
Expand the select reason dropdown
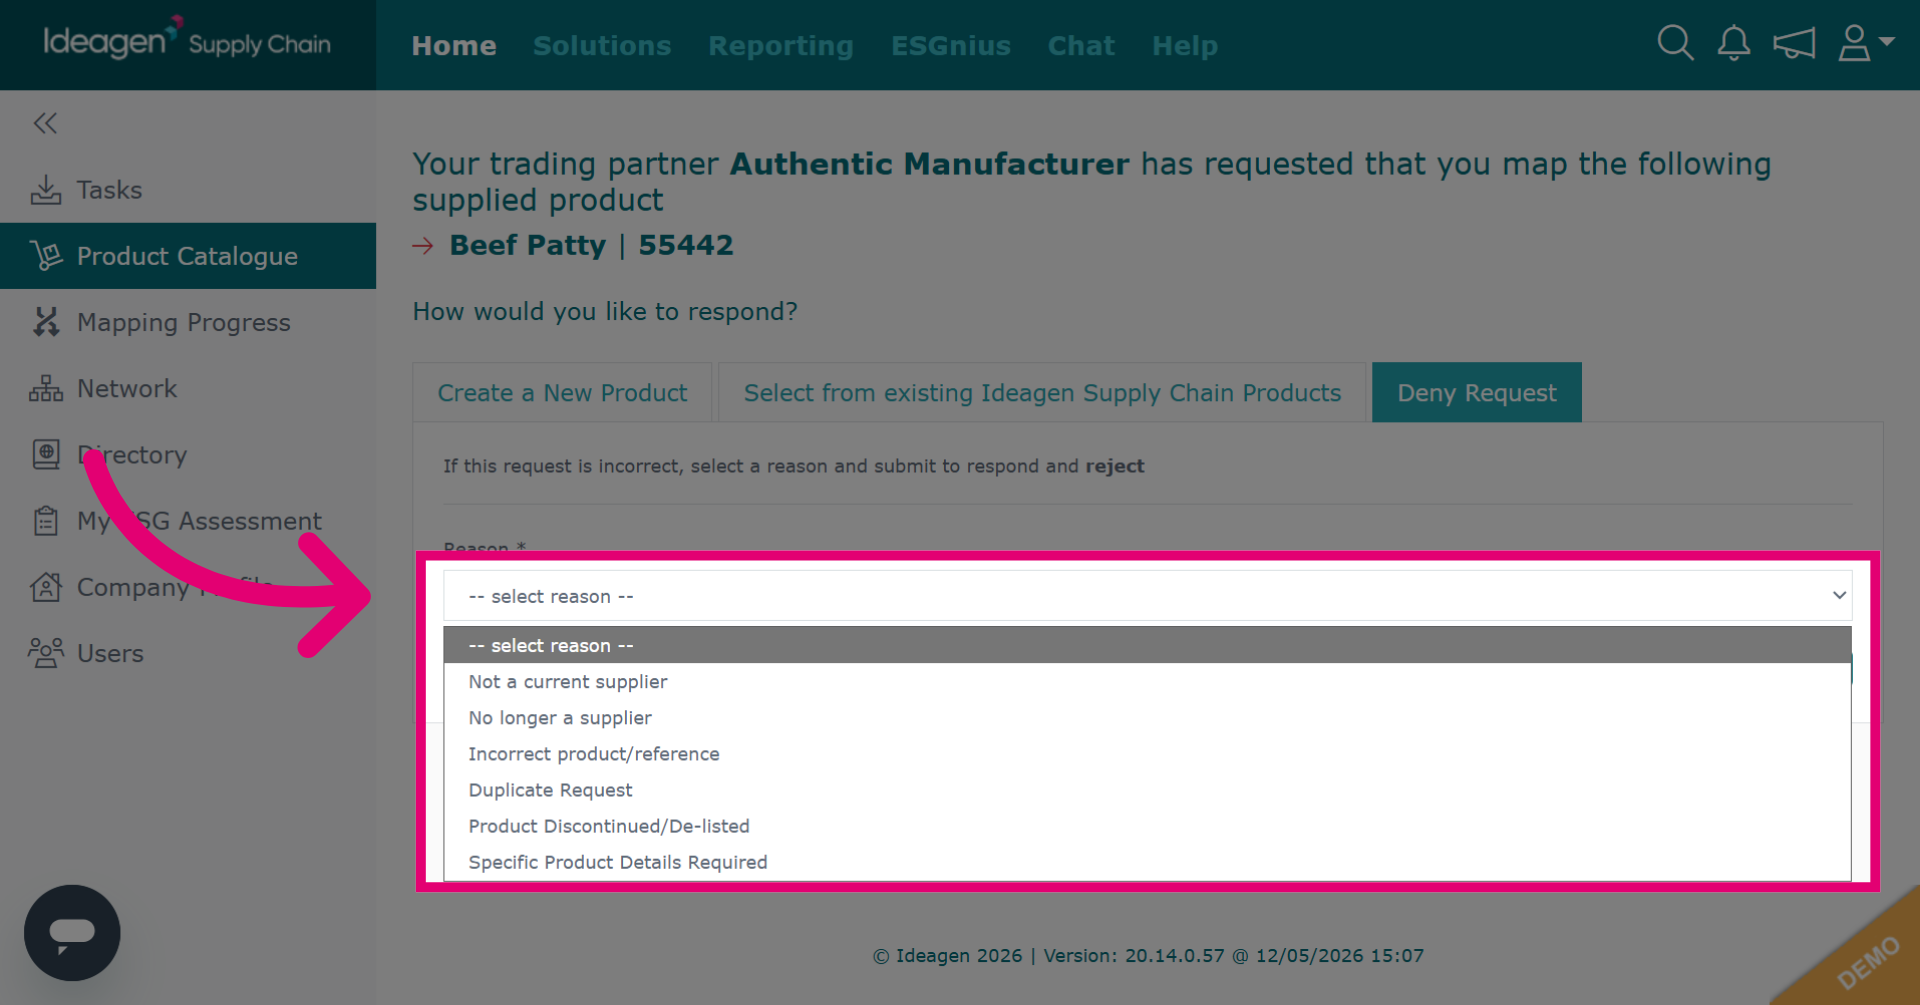pyautogui.click(x=1147, y=596)
